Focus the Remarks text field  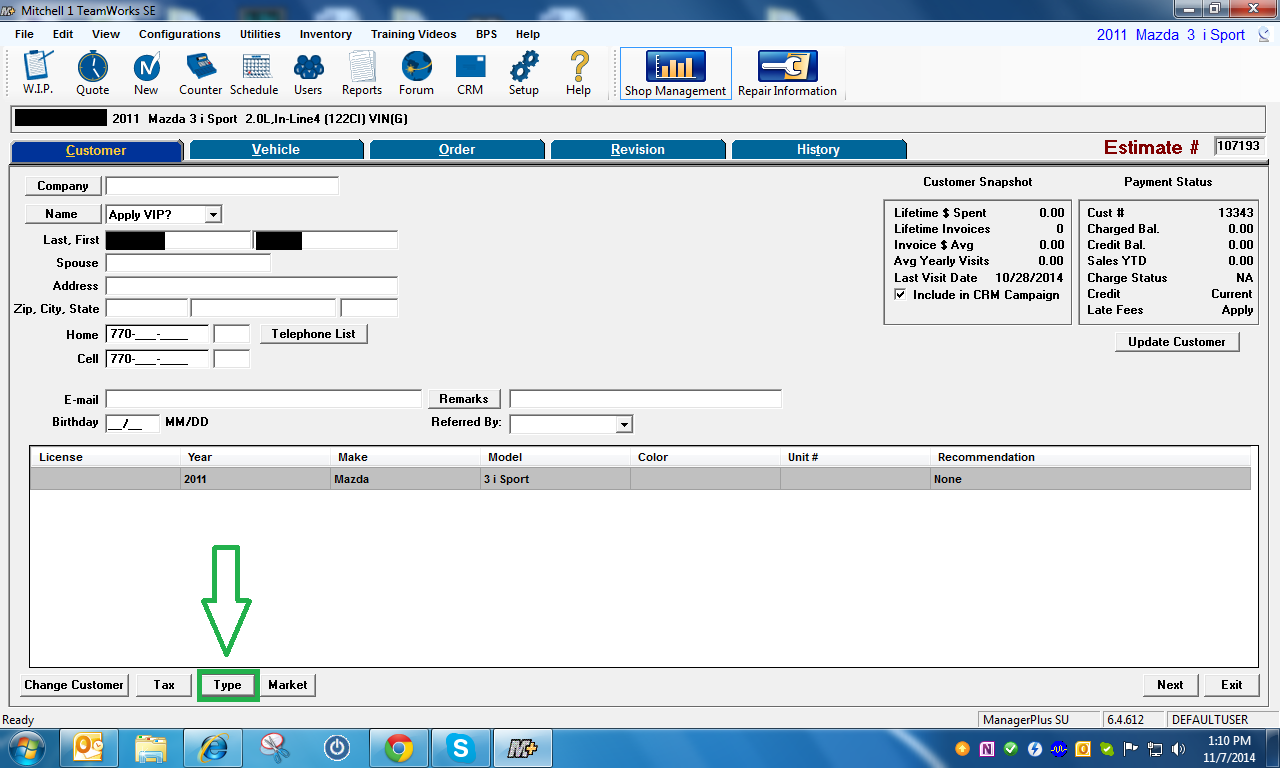click(x=645, y=399)
